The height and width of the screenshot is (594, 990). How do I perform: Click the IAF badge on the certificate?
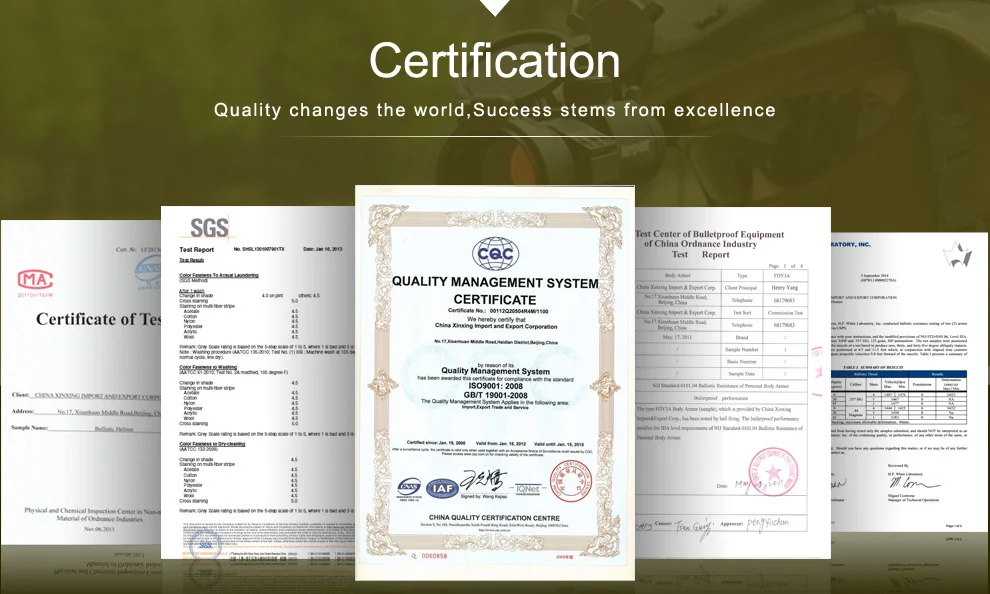coord(442,488)
